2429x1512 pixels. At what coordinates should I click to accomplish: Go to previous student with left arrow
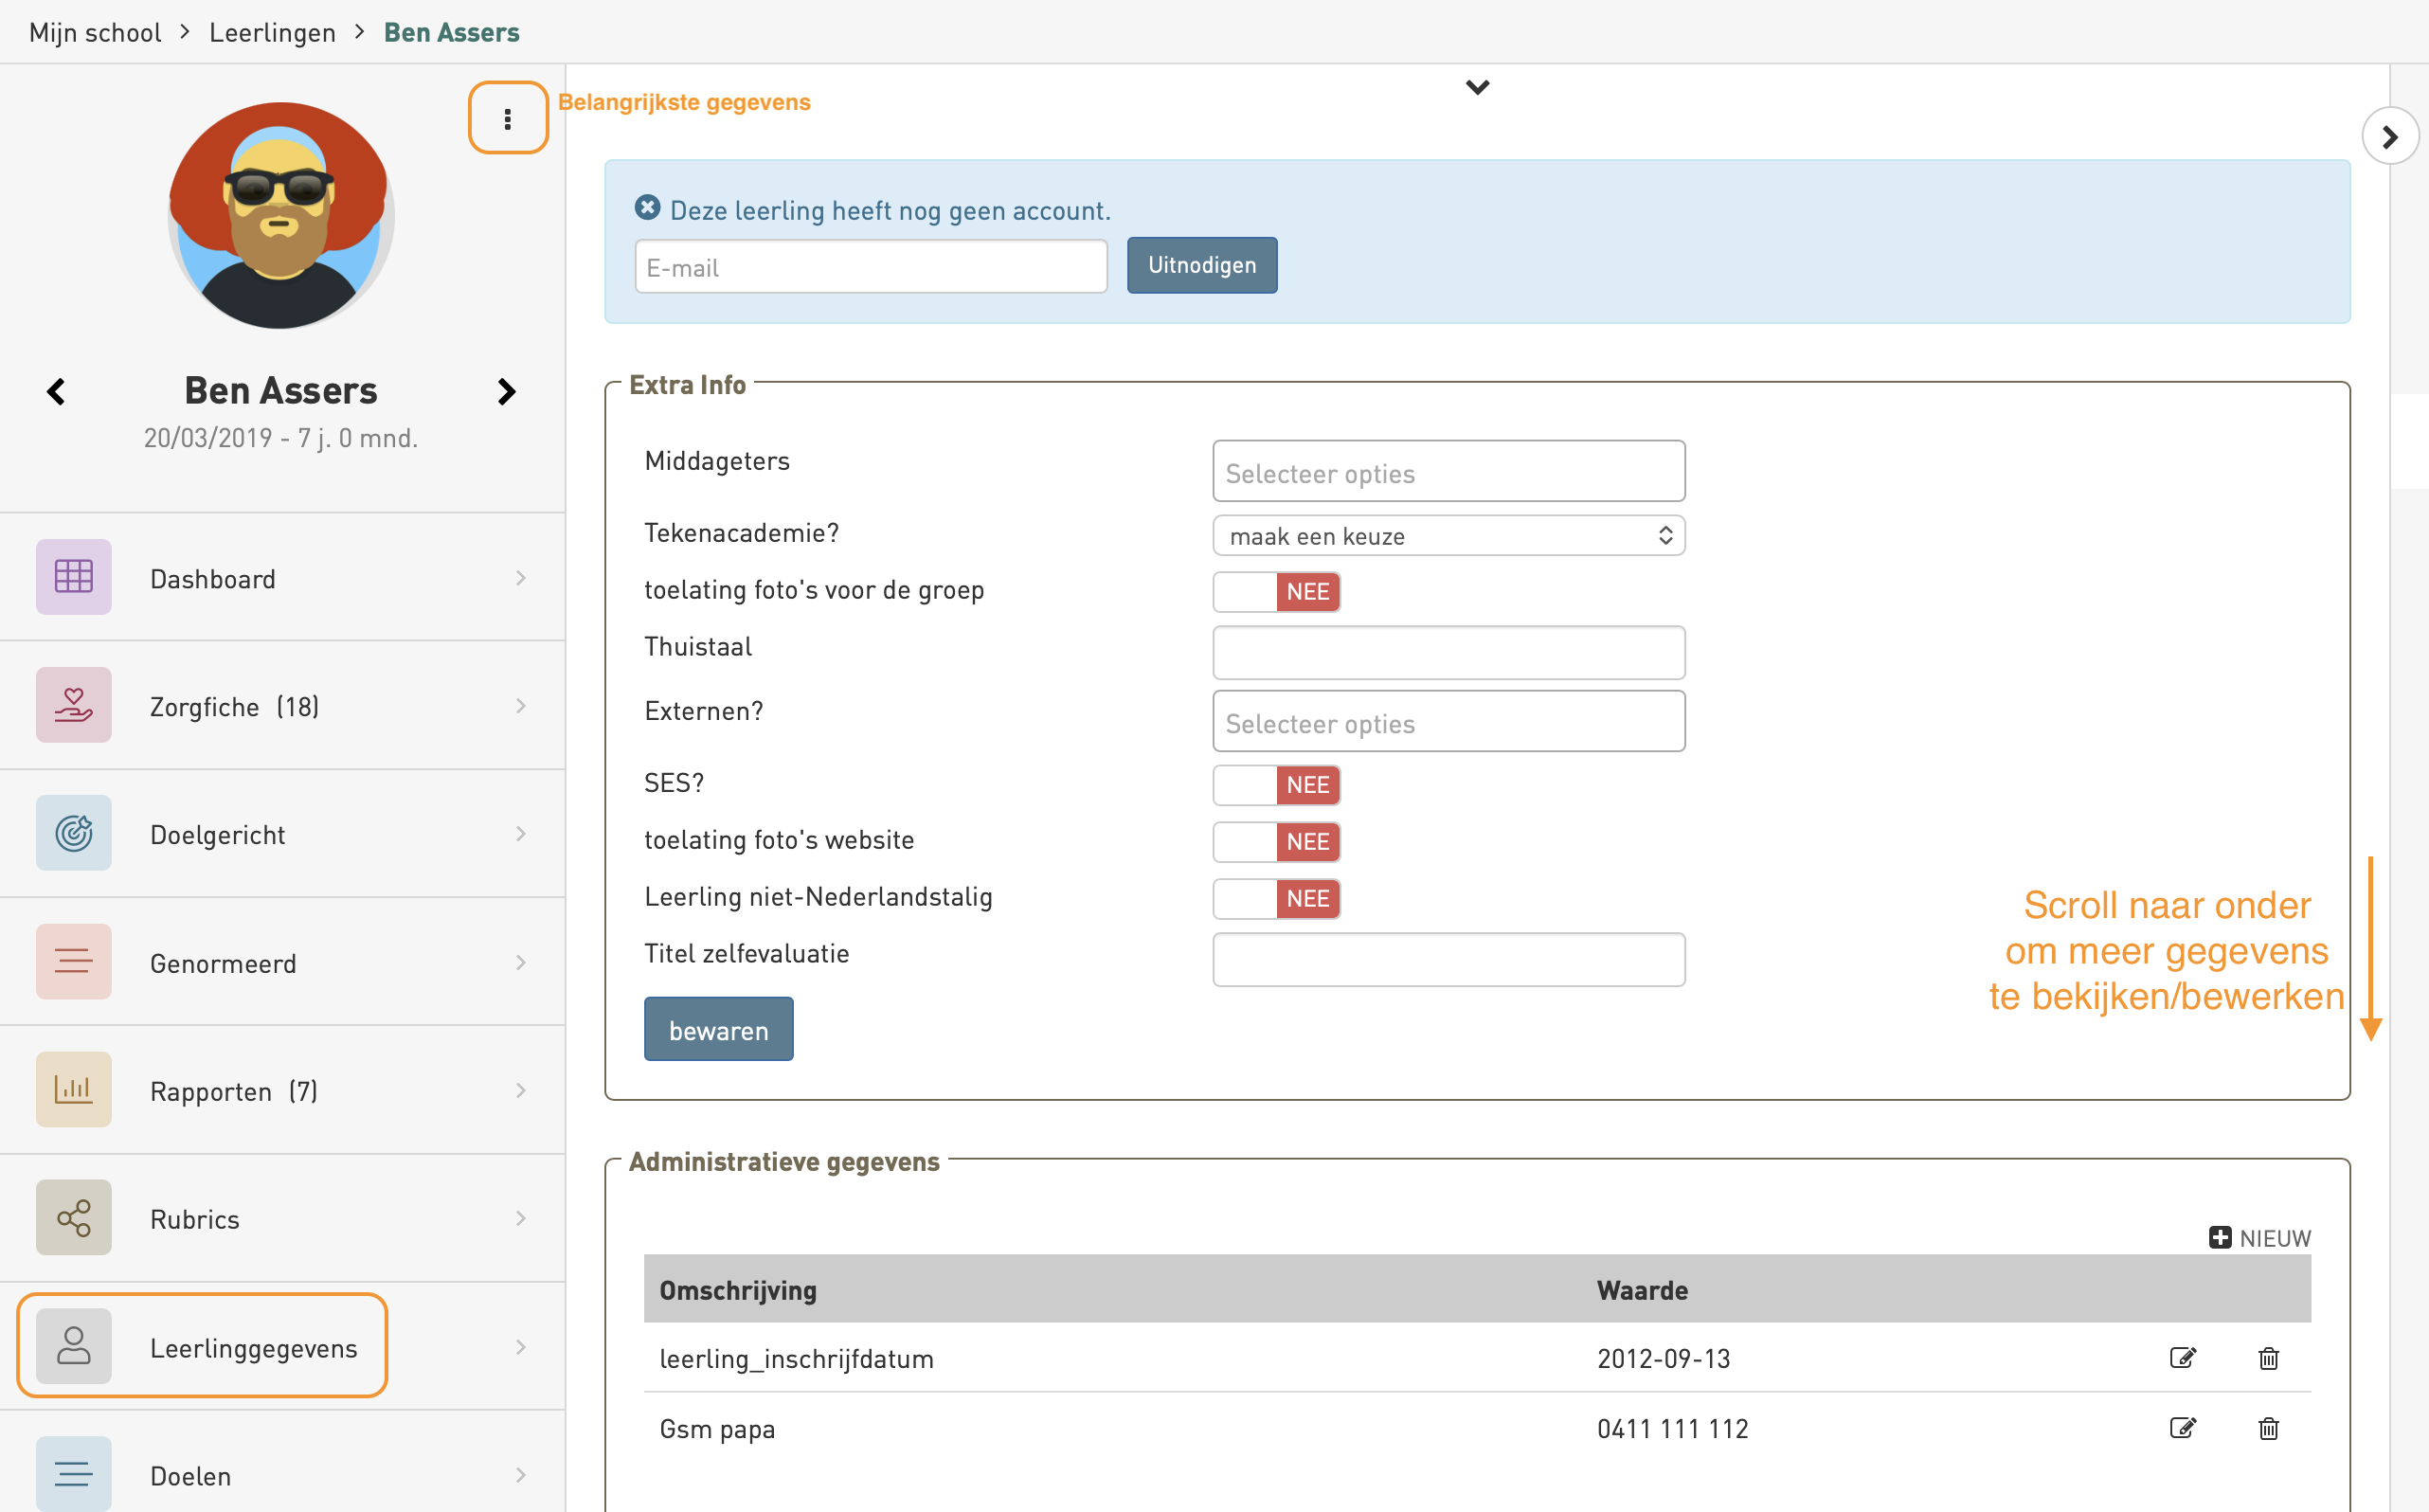click(x=57, y=391)
